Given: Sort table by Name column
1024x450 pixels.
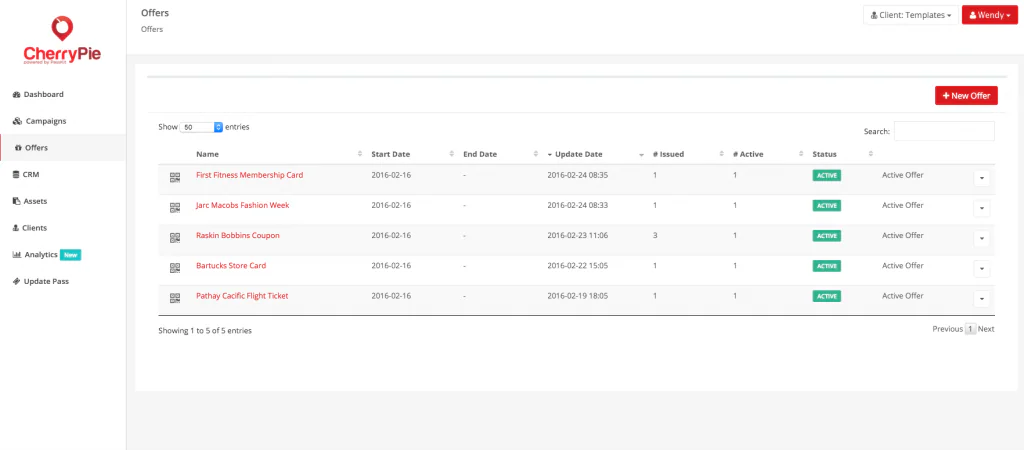Looking at the screenshot, I should pos(279,154).
